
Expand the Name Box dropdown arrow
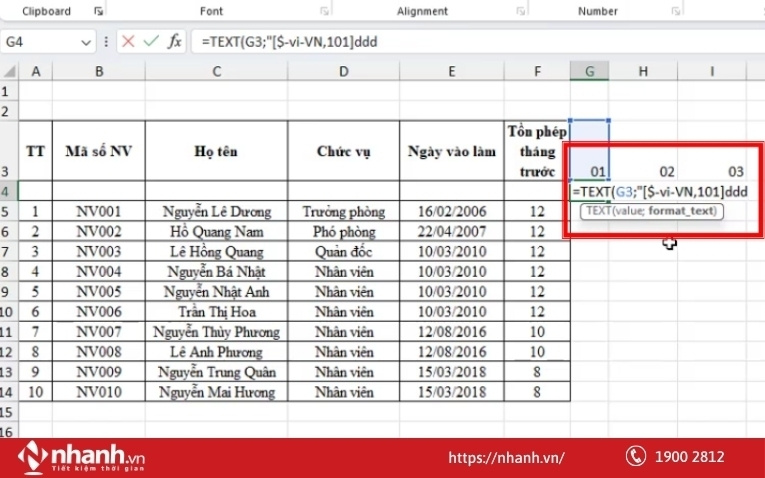click(x=86, y=42)
